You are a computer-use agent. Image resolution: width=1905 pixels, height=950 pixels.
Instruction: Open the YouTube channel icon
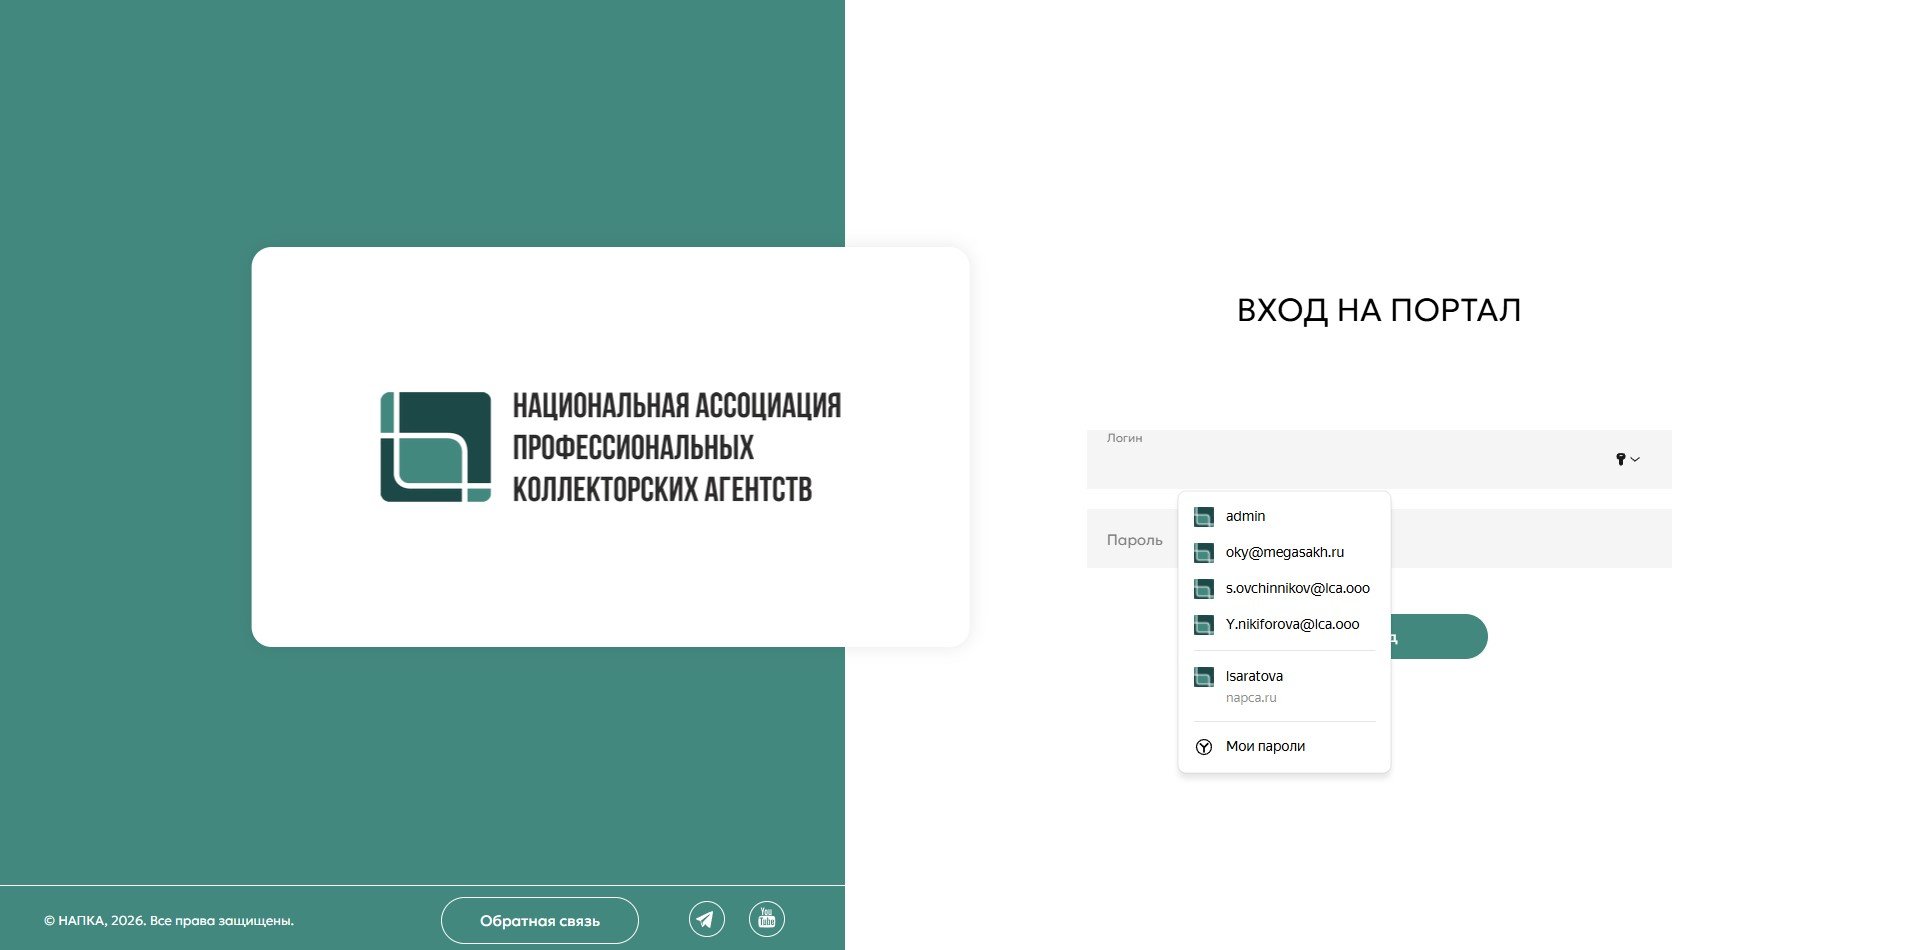pos(767,919)
